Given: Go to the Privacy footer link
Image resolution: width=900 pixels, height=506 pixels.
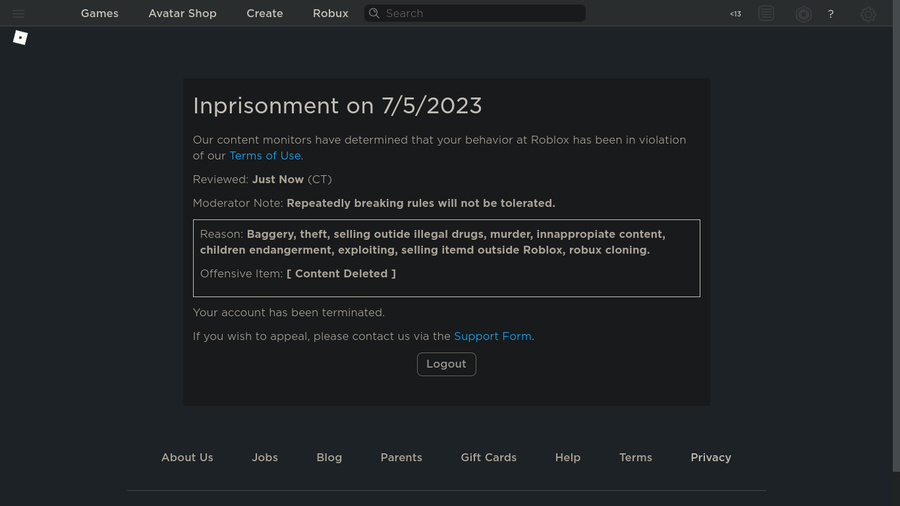Looking at the screenshot, I should tap(710, 458).
